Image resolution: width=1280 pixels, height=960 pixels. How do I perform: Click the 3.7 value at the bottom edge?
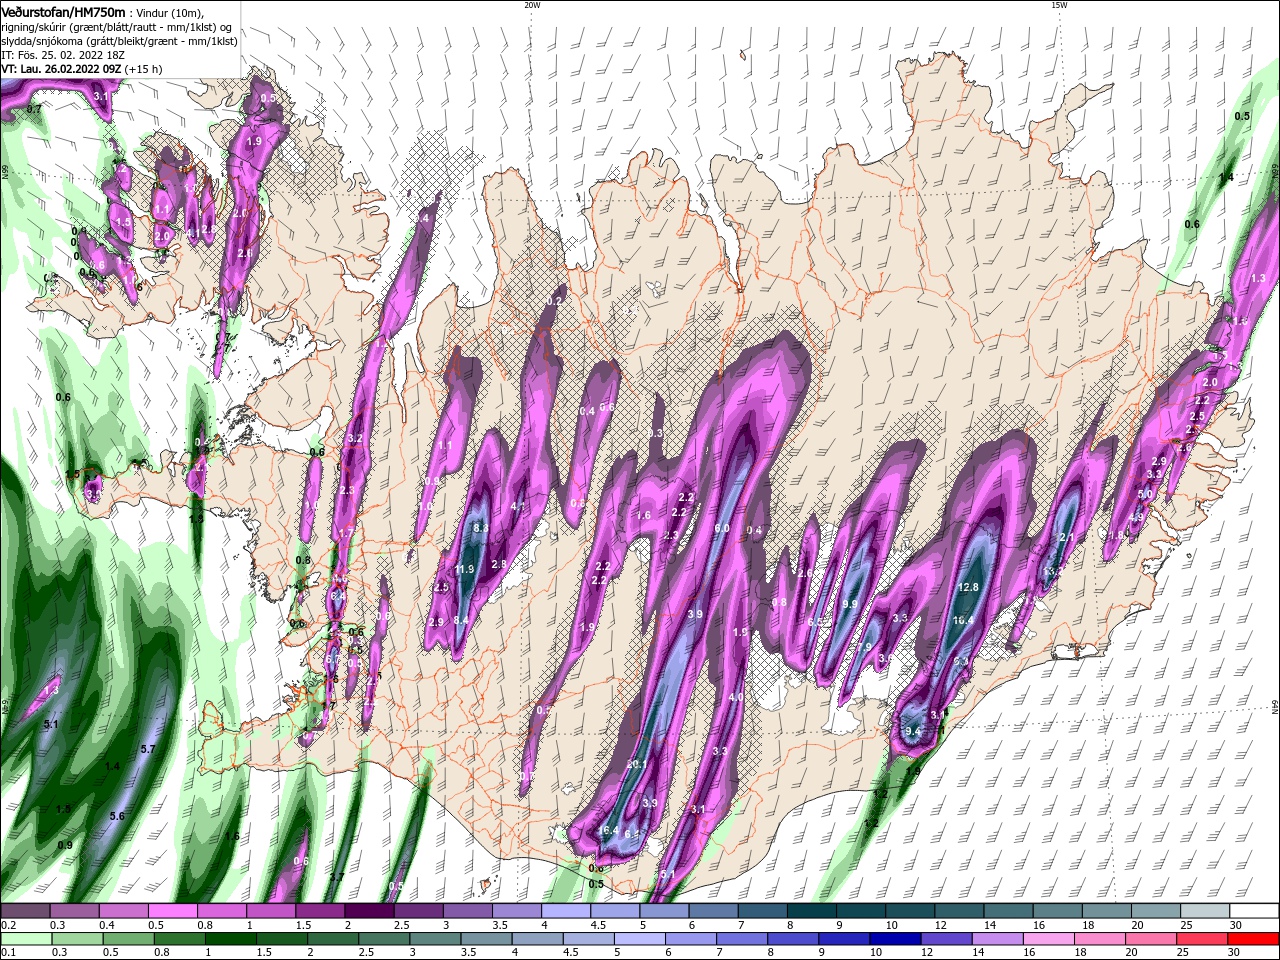coord(337,877)
